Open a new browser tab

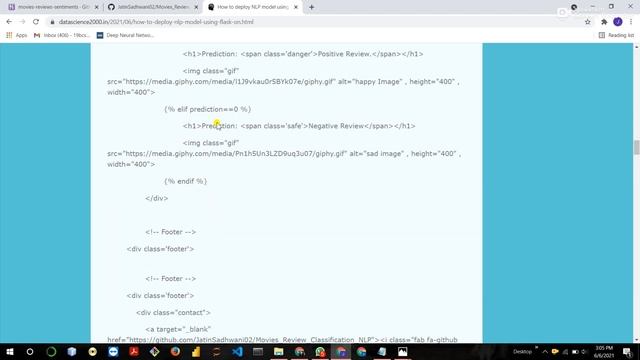[x=311, y=7]
